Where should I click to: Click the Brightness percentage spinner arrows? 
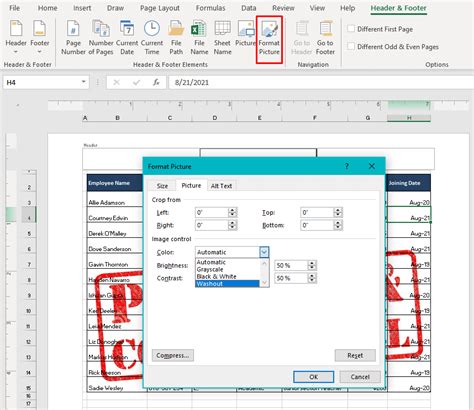coord(312,265)
